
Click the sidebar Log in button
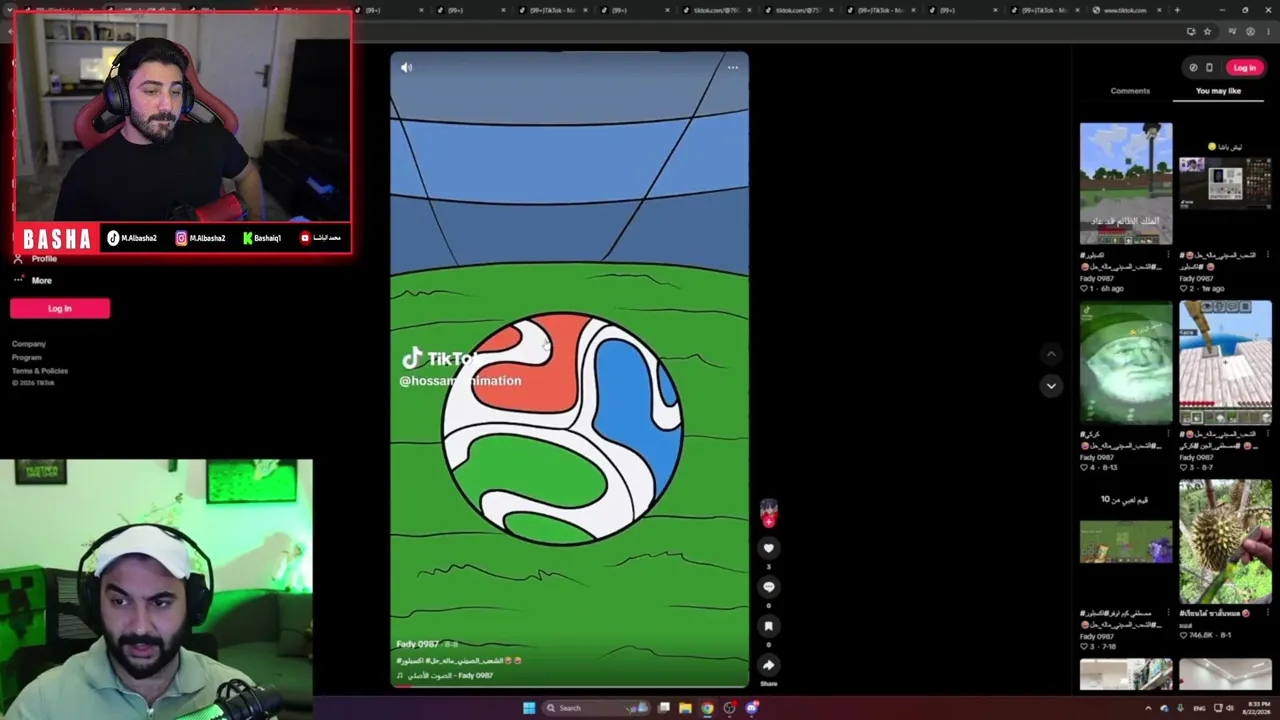click(x=60, y=308)
